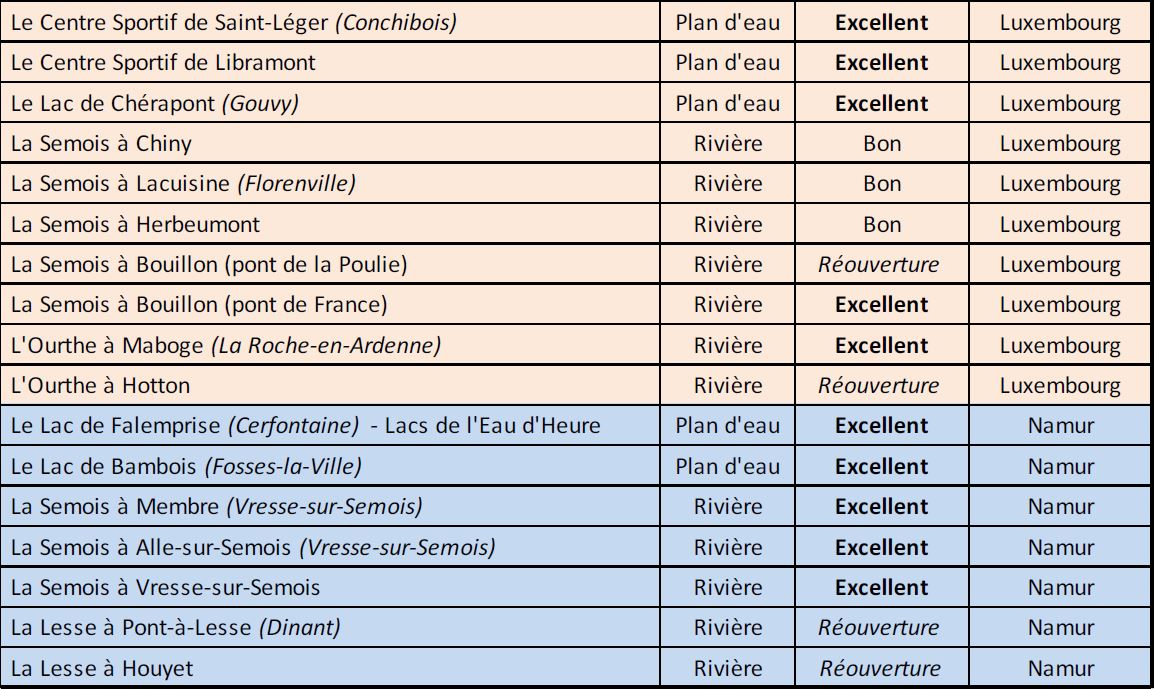Select the La Semois à Membre cell
This screenshot has height=689, width=1154.
[x=216, y=507]
